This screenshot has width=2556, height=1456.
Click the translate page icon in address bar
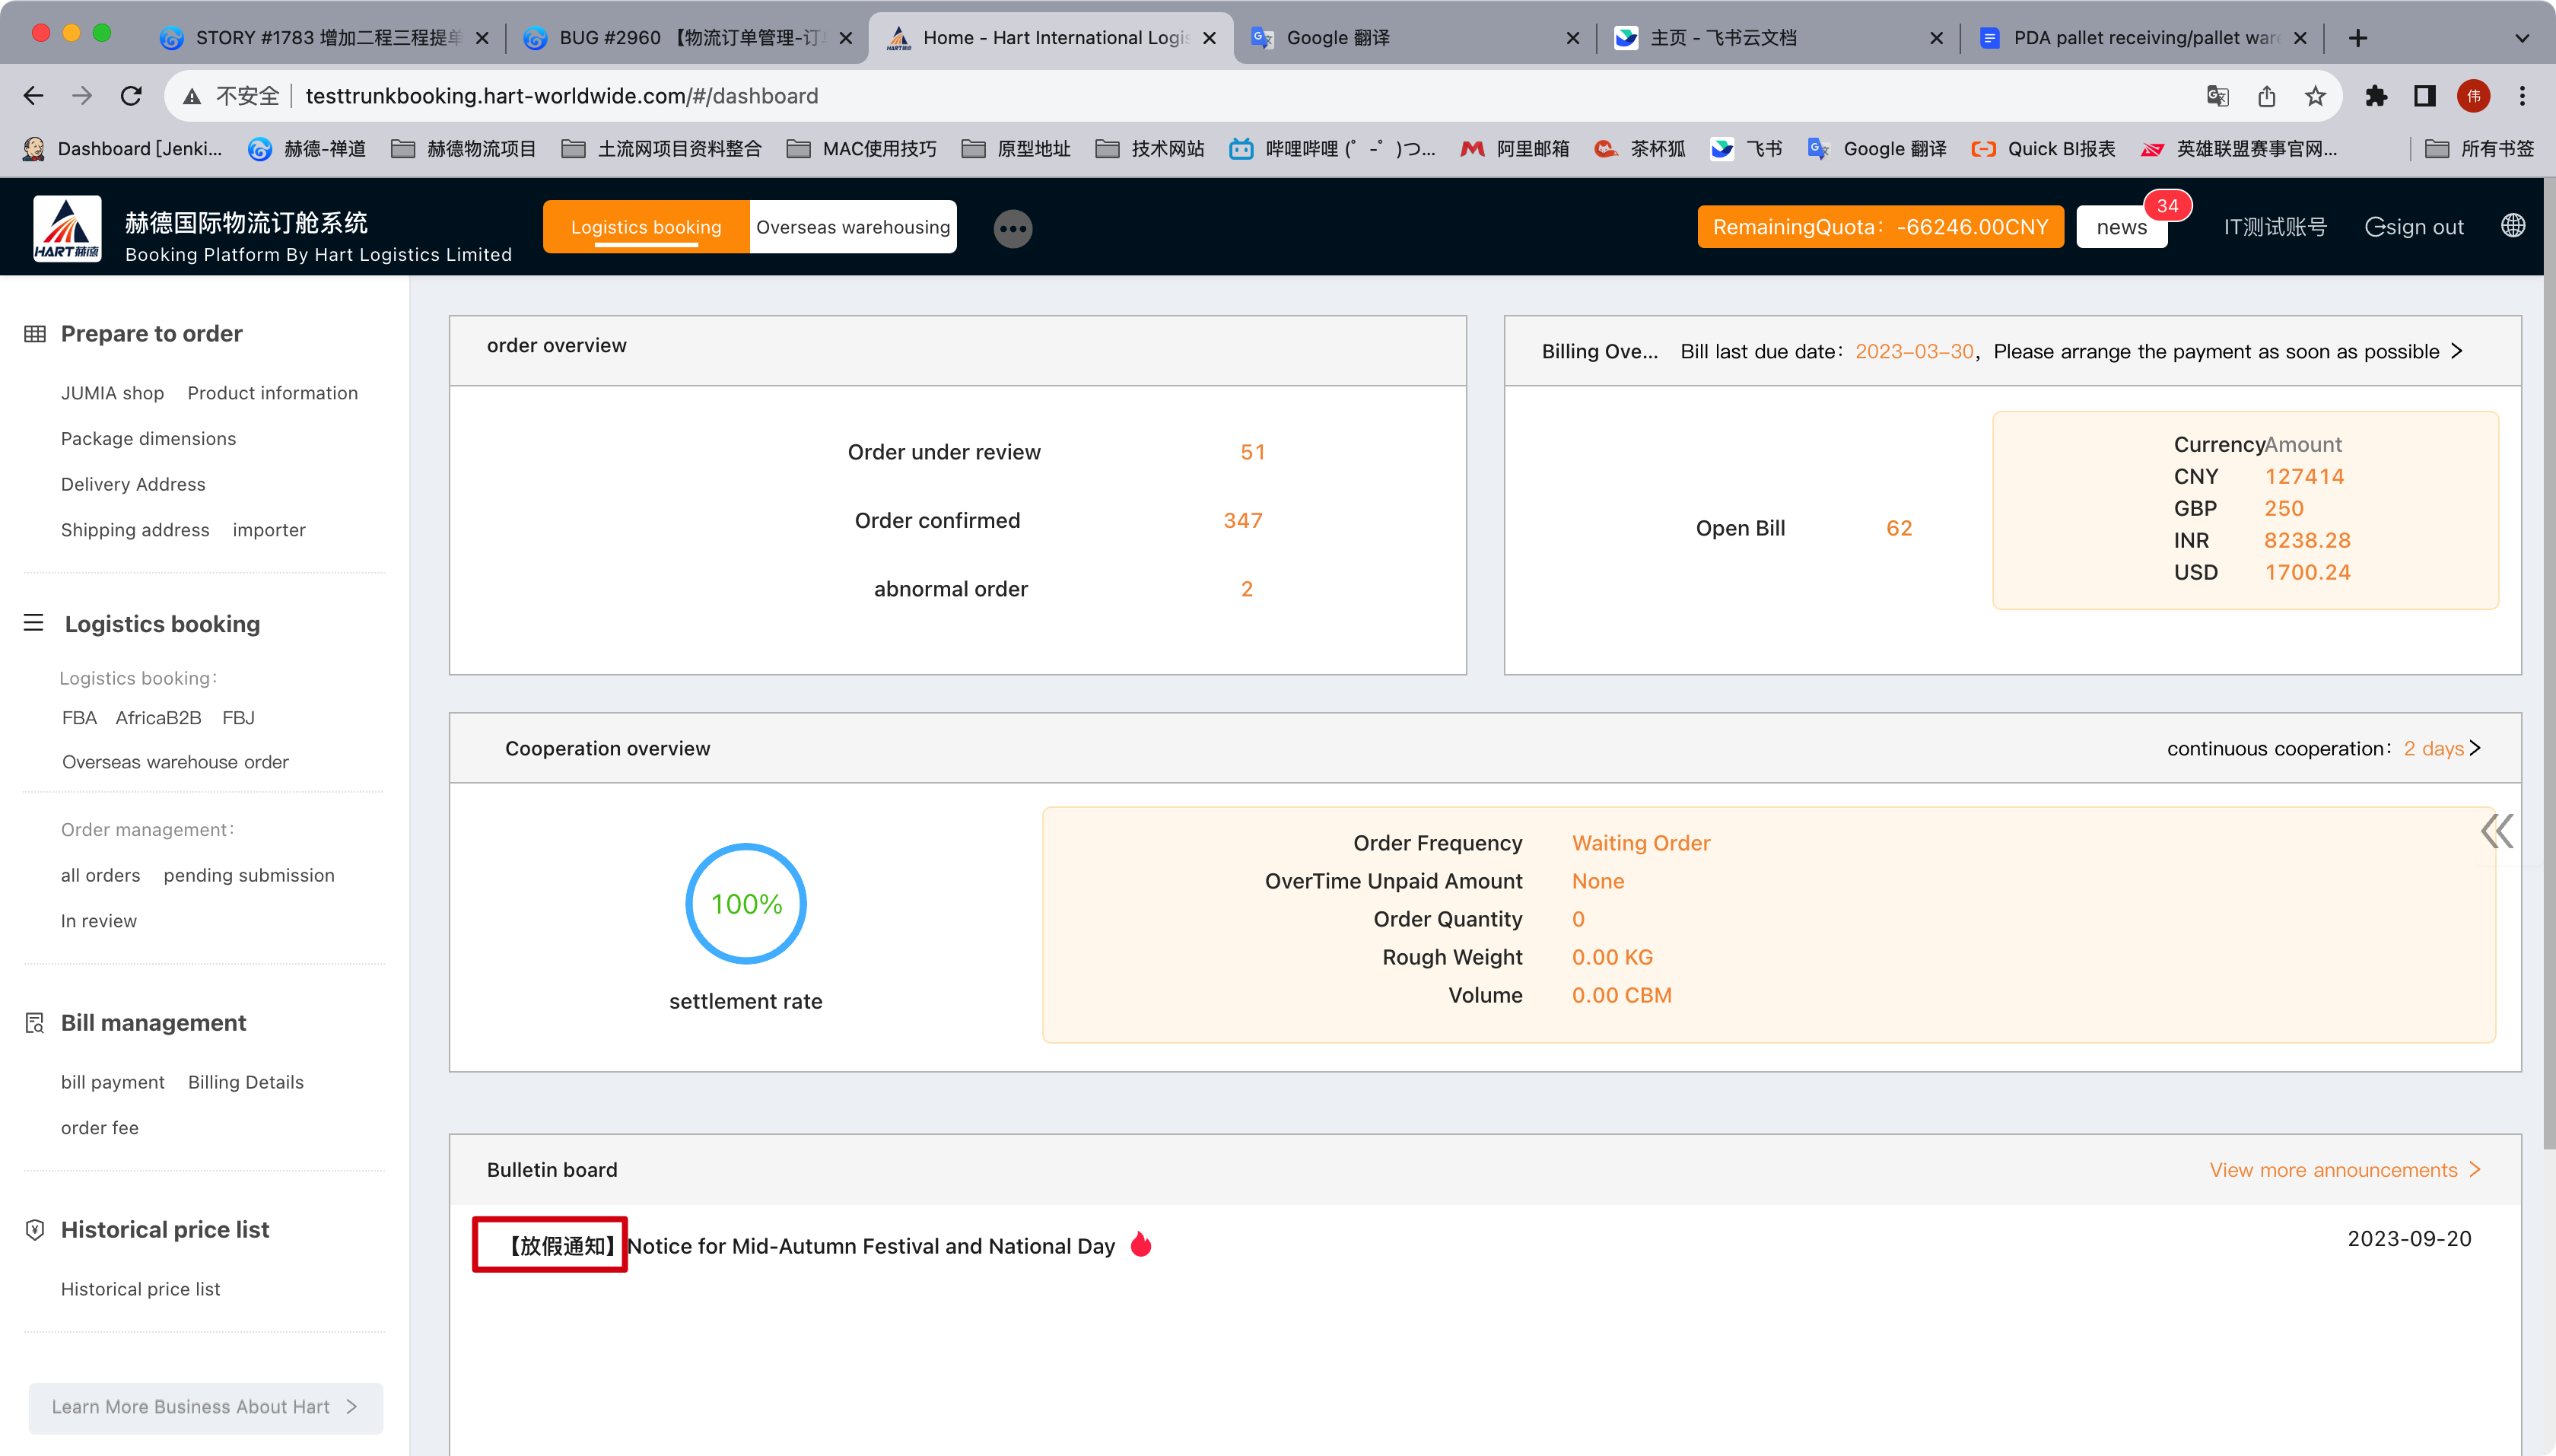(2217, 96)
